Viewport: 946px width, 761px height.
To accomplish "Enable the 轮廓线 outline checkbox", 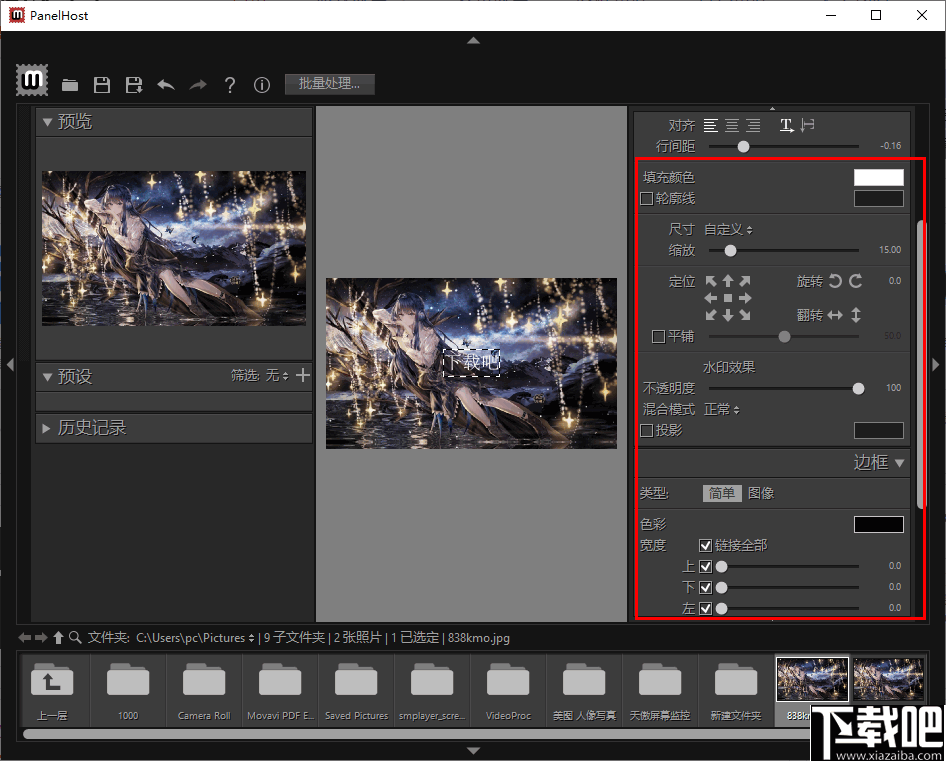I will coord(645,198).
